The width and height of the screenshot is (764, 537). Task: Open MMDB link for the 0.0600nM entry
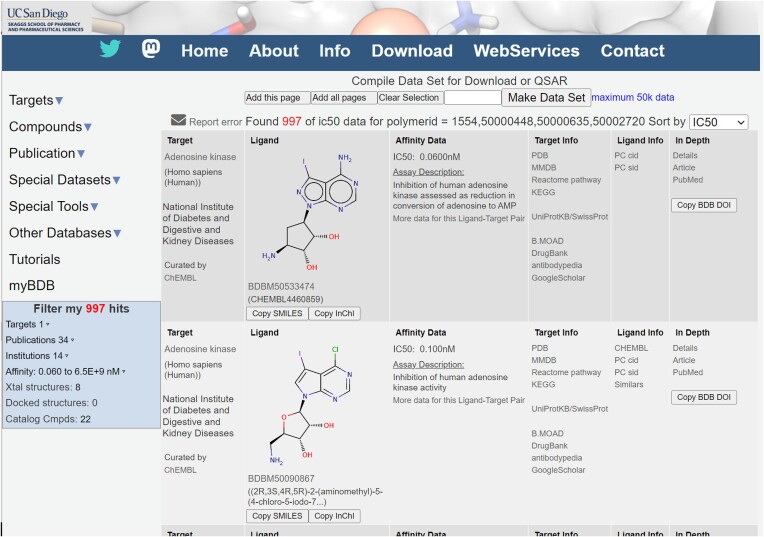pos(544,168)
